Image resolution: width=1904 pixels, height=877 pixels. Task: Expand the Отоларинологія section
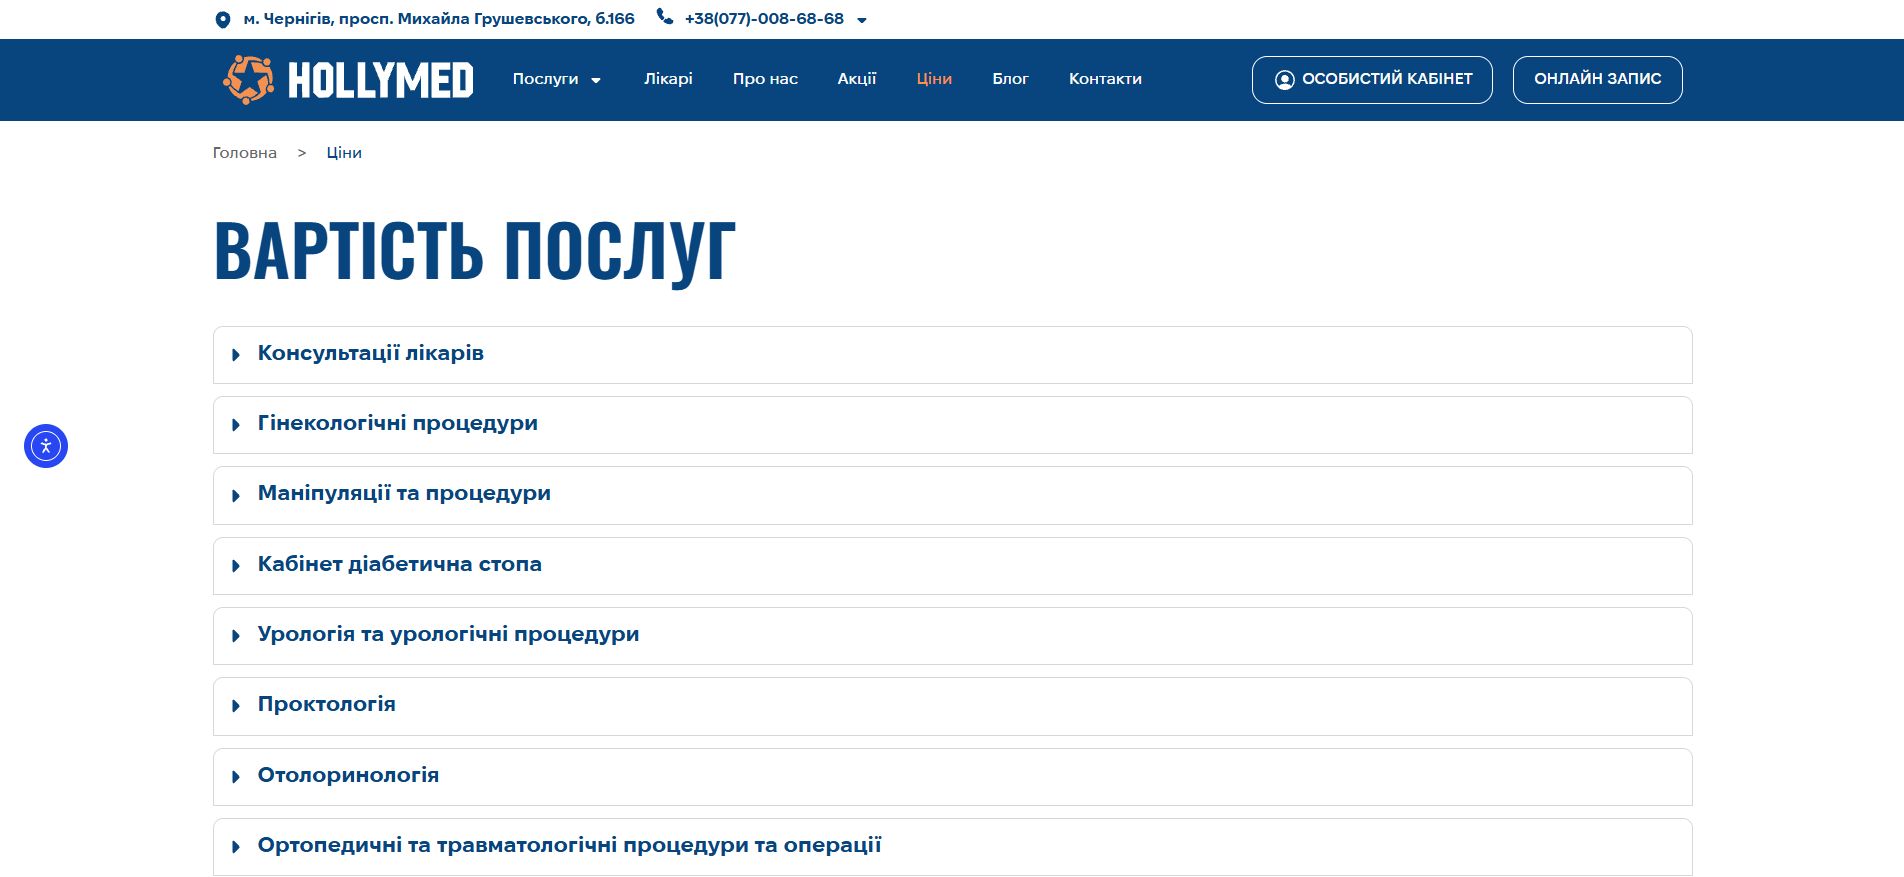[348, 776]
